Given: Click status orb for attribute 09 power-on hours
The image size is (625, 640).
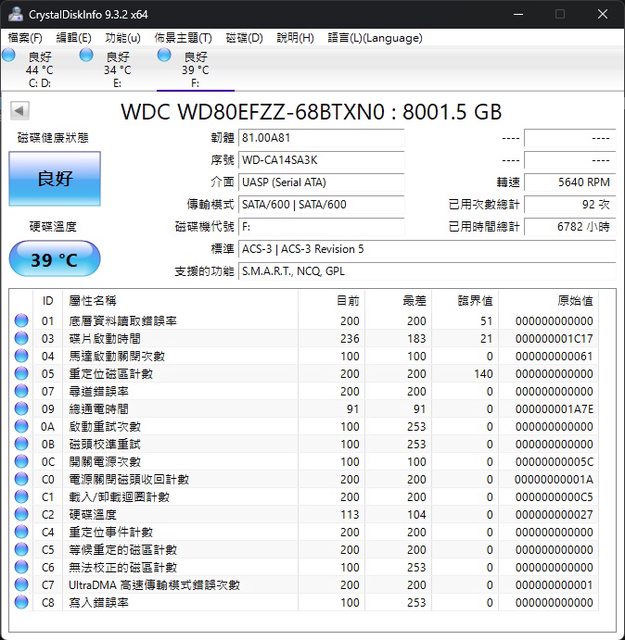Looking at the screenshot, I should [22, 408].
